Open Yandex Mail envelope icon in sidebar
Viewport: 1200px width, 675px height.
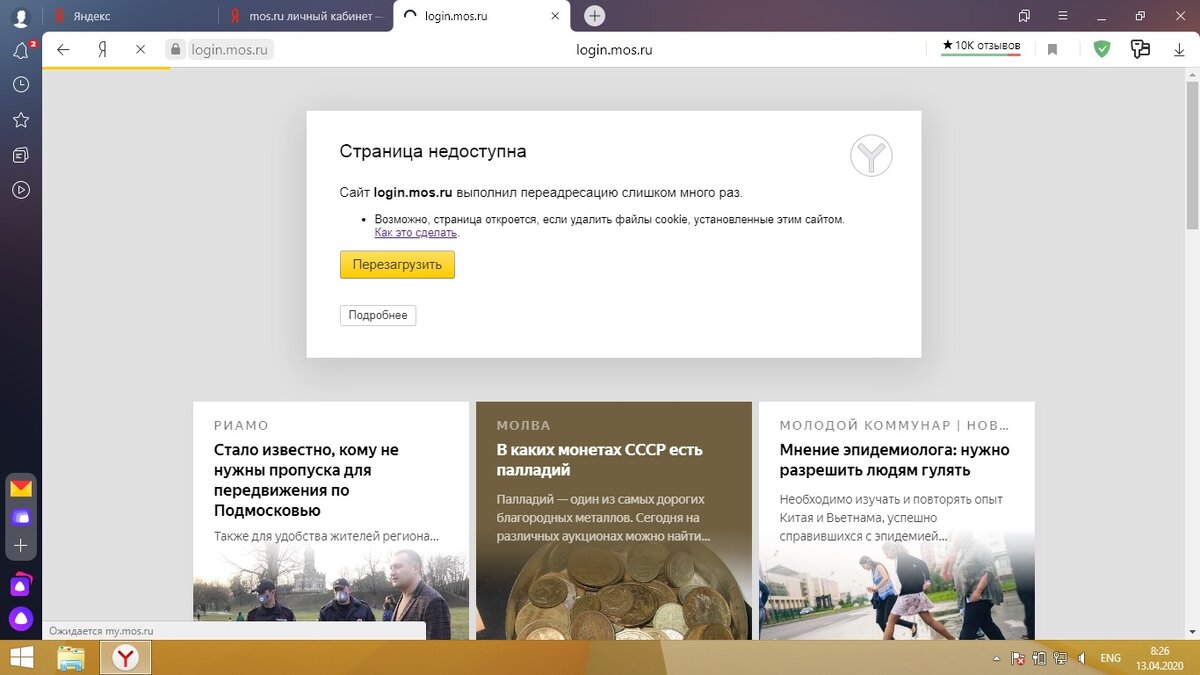click(x=21, y=489)
